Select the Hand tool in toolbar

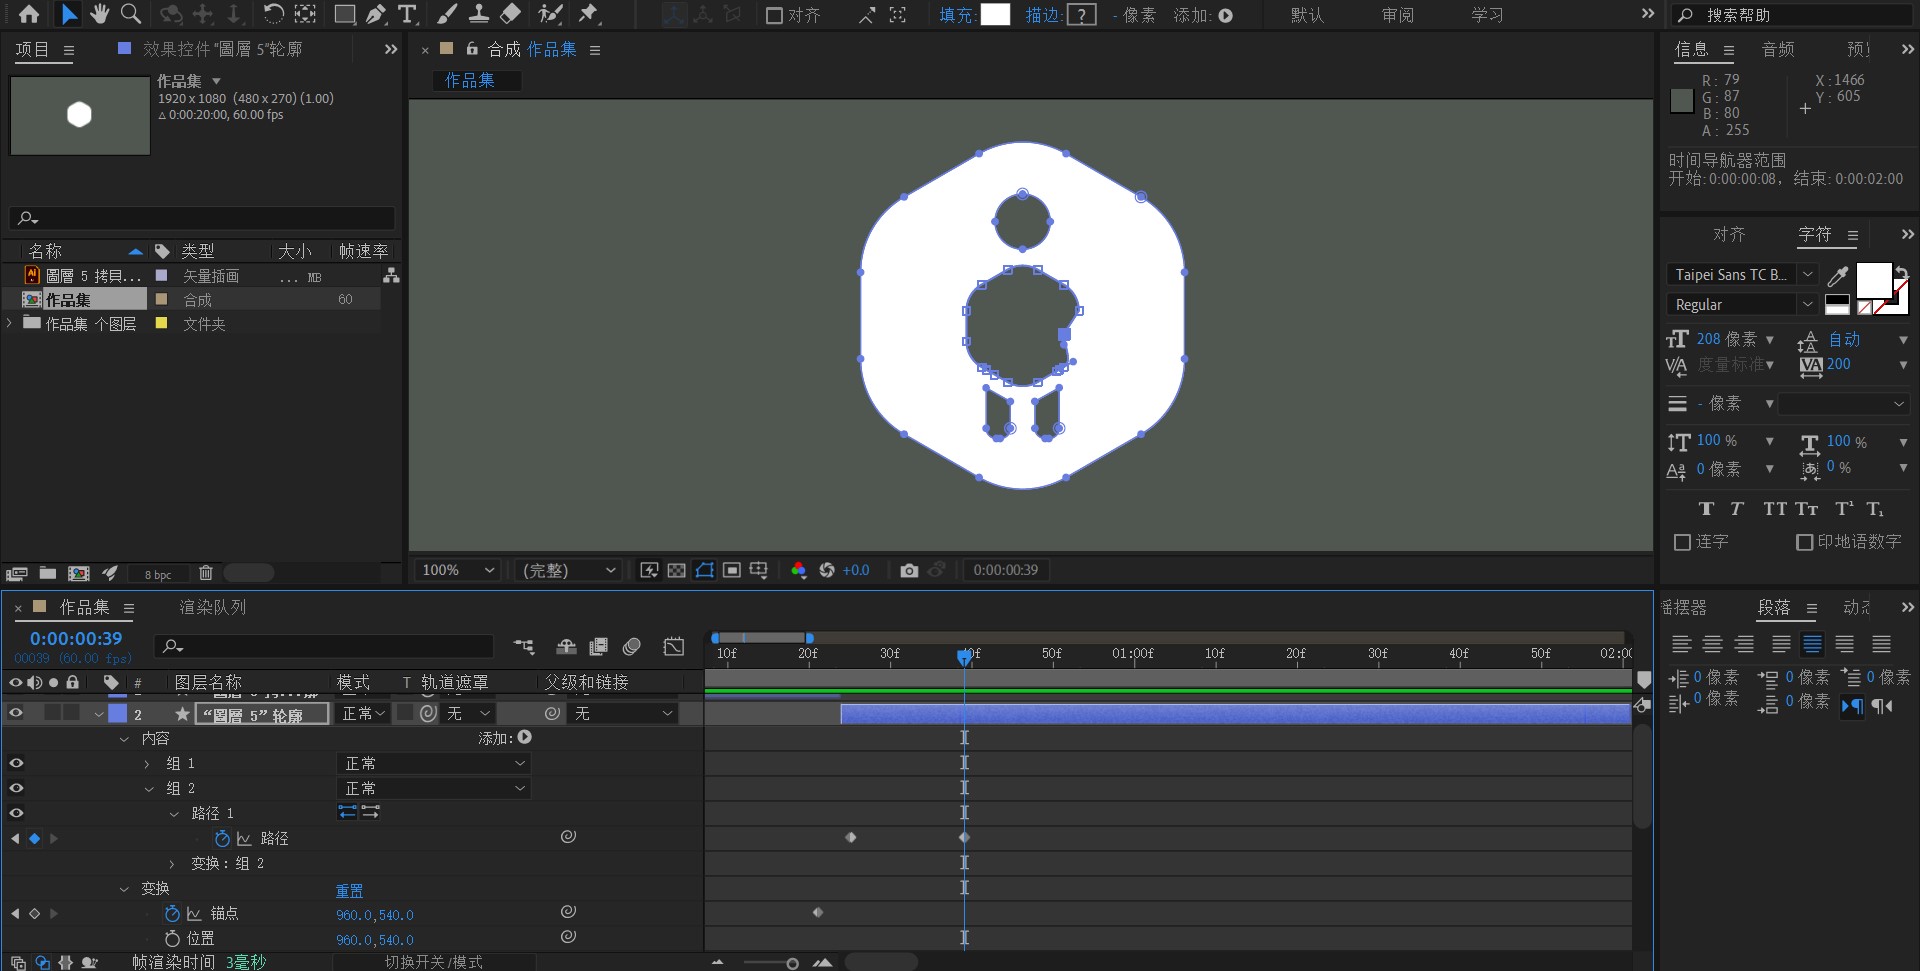pyautogui.click(x=99, y=14)
